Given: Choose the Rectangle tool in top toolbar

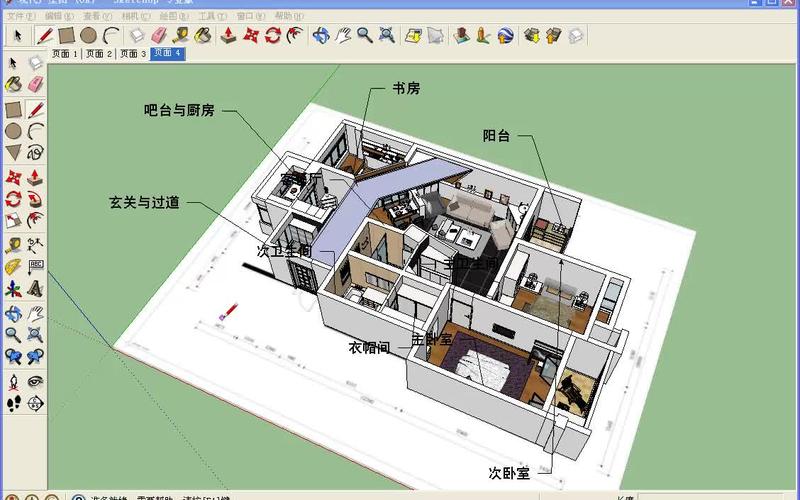Looking at the screenshot, I should point(67,36).
